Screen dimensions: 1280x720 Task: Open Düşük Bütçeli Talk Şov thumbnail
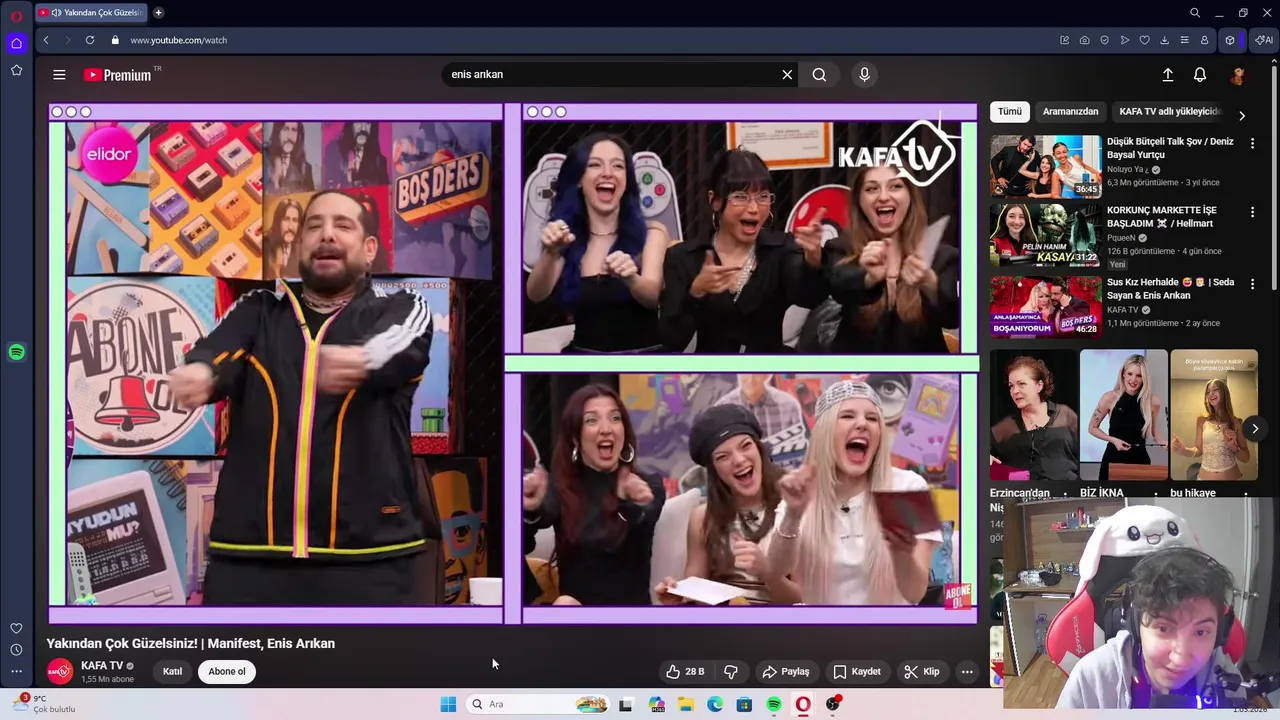point(1046,166)
